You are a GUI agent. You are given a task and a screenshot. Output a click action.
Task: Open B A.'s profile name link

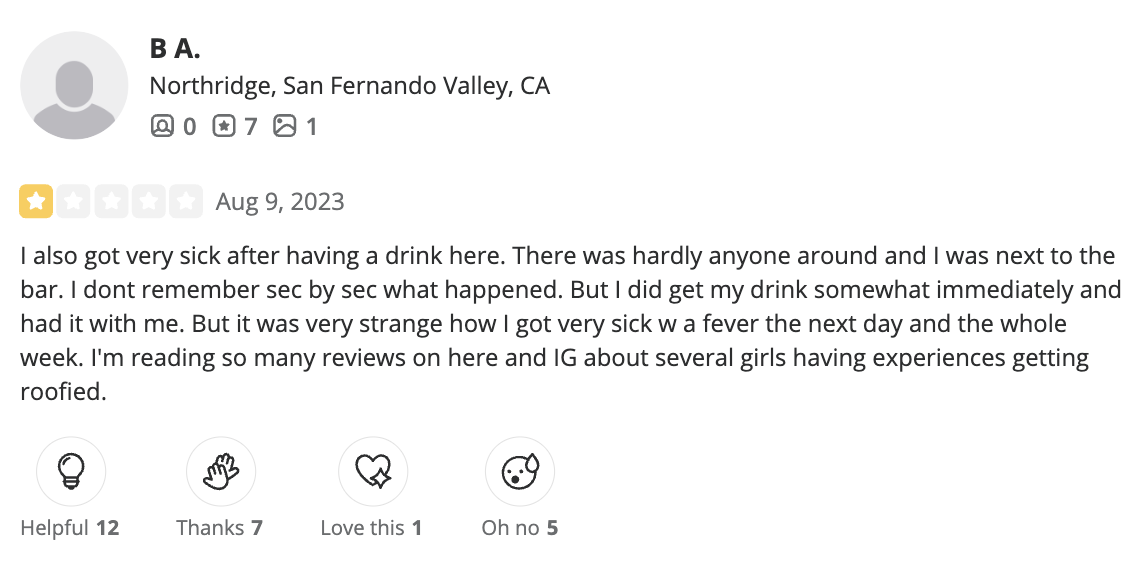(175, 48)
